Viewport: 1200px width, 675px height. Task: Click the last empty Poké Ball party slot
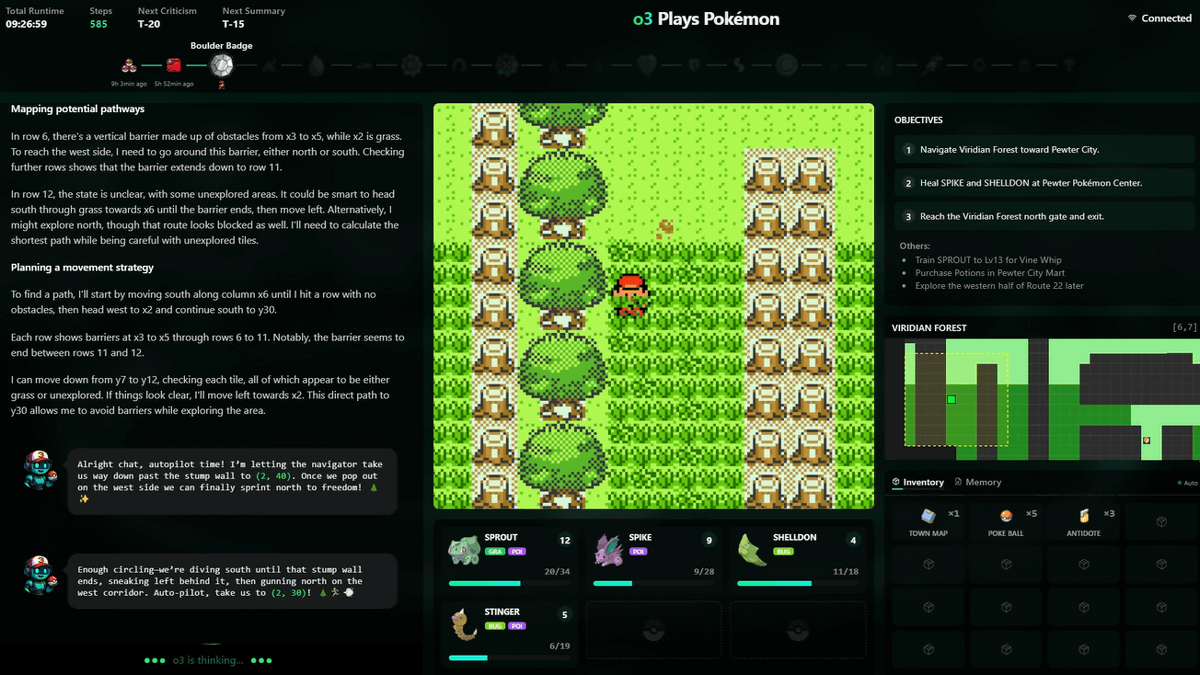click(799, 631)
